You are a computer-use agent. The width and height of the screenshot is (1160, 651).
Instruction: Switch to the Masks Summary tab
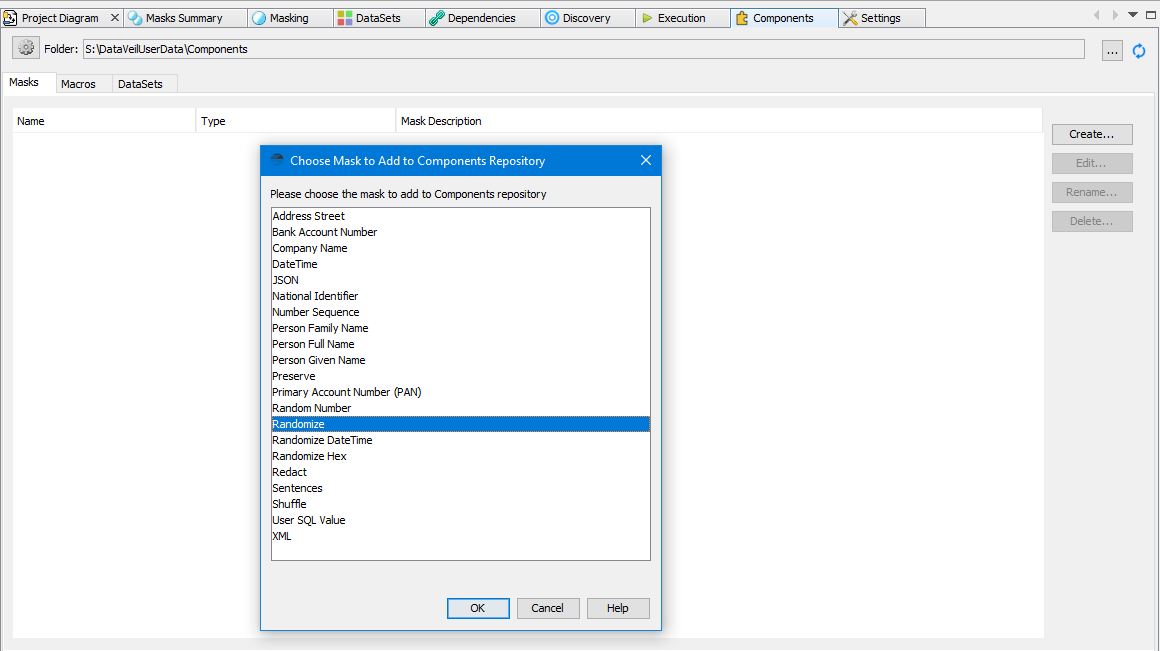pos(184,18)
